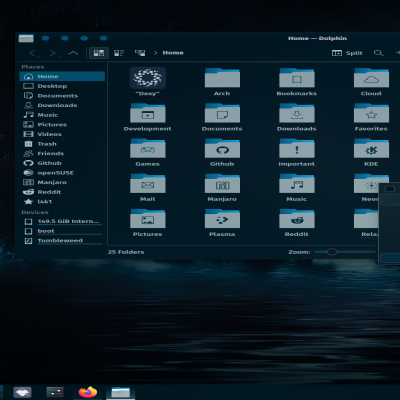
Task: Select Home in the Places sidebar
Action: (x=62, y=76)
